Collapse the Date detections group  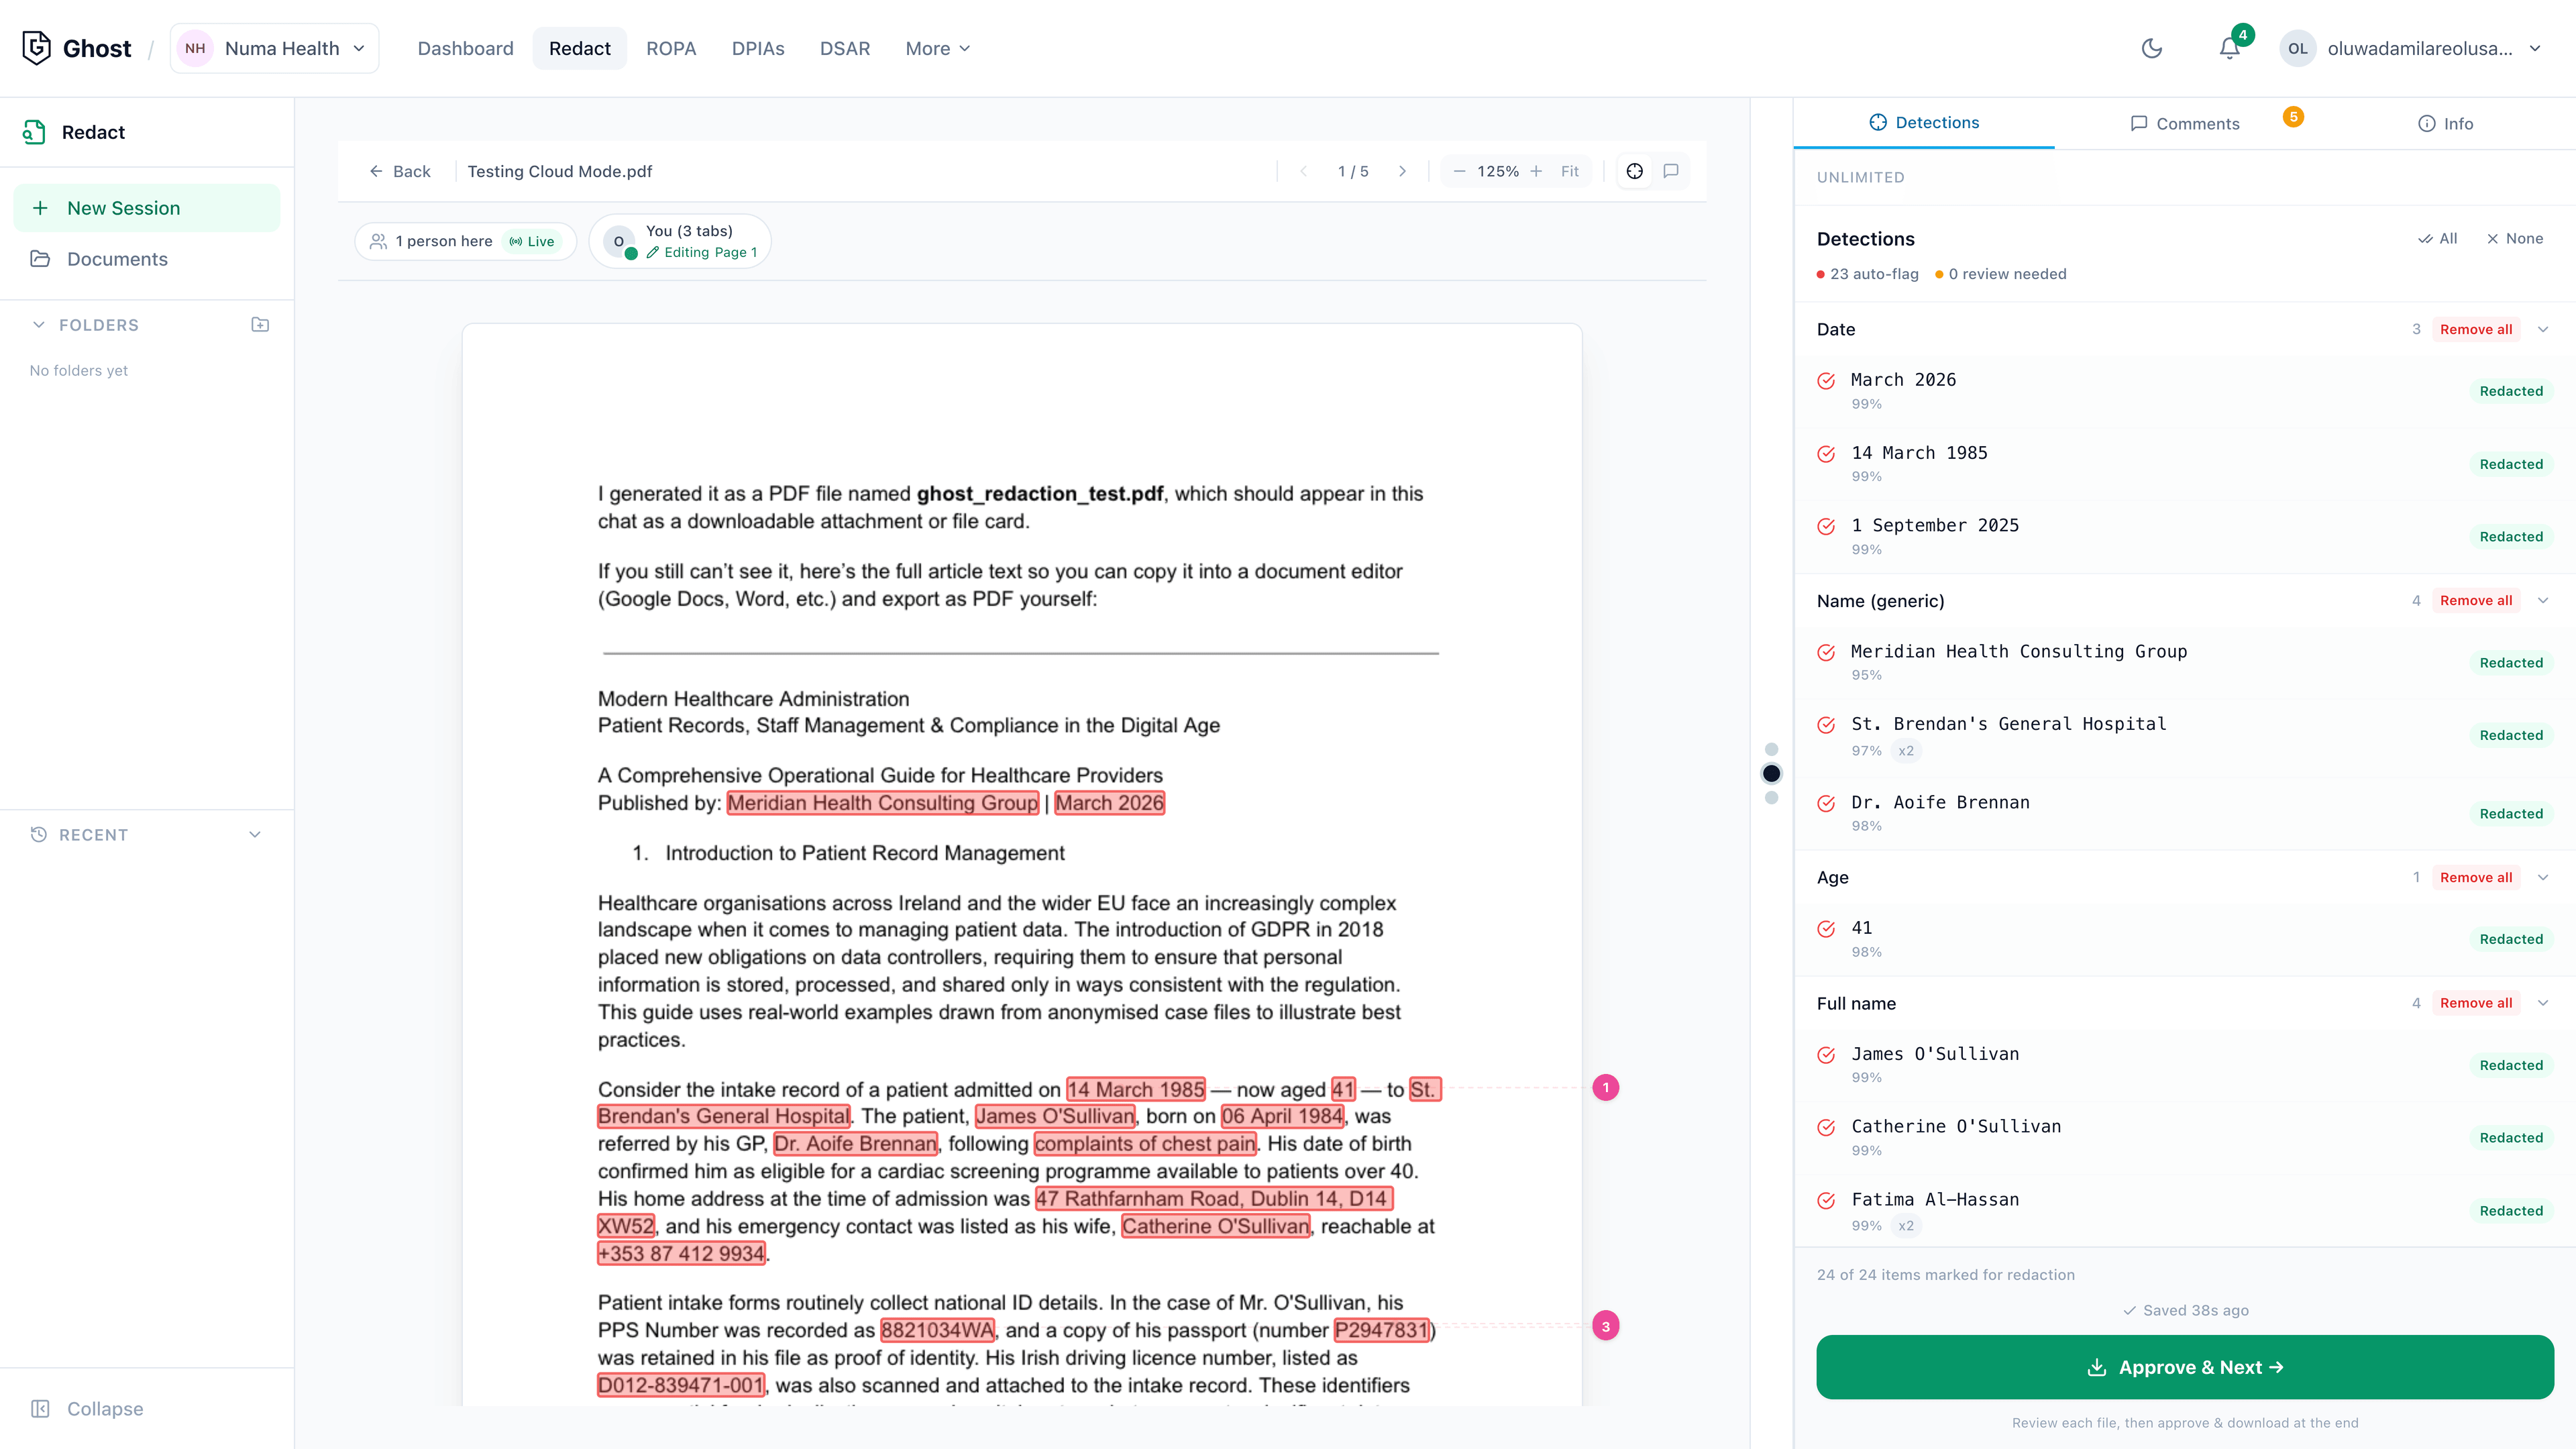2543,330
